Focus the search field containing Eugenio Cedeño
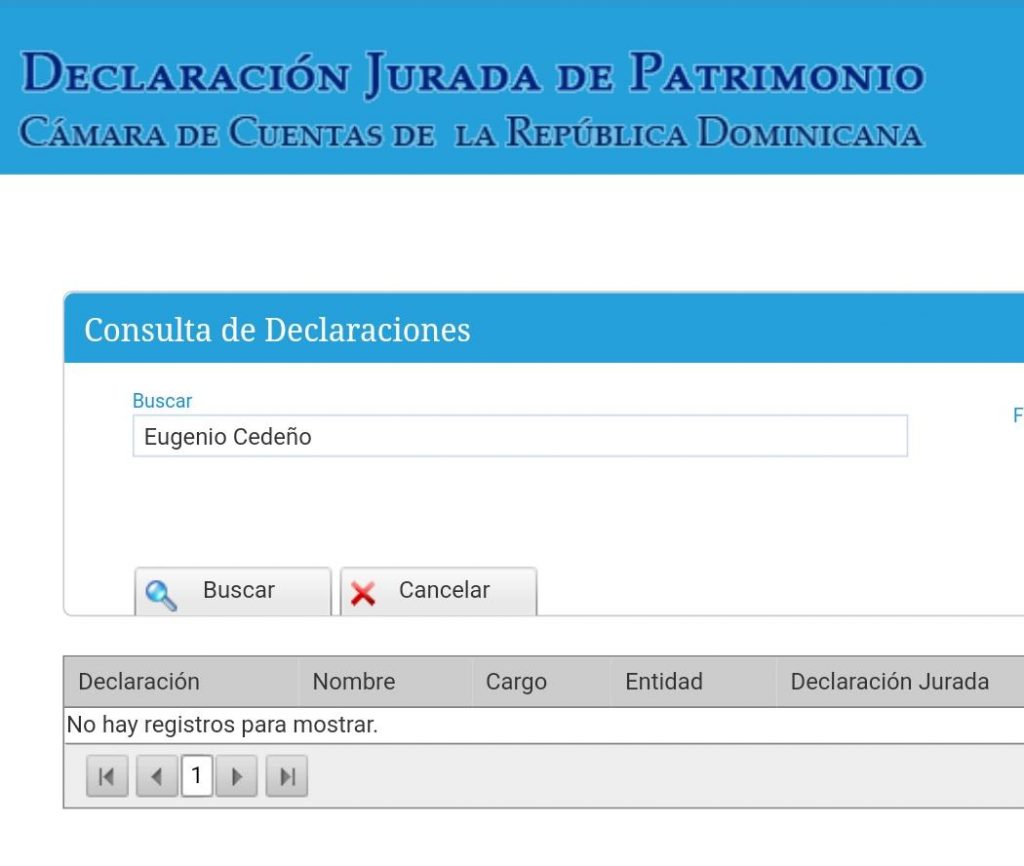 point(520,437)
